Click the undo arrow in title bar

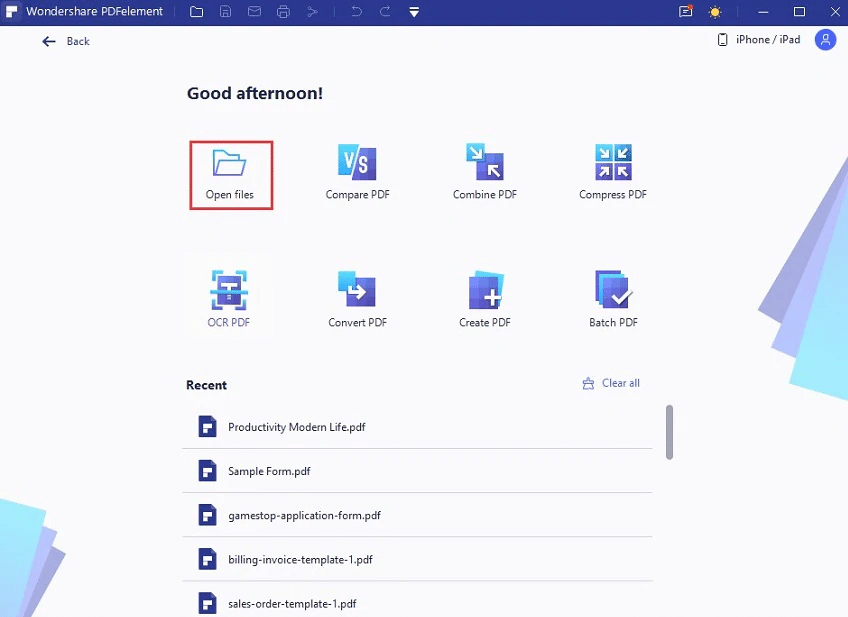tap(356, 11)
